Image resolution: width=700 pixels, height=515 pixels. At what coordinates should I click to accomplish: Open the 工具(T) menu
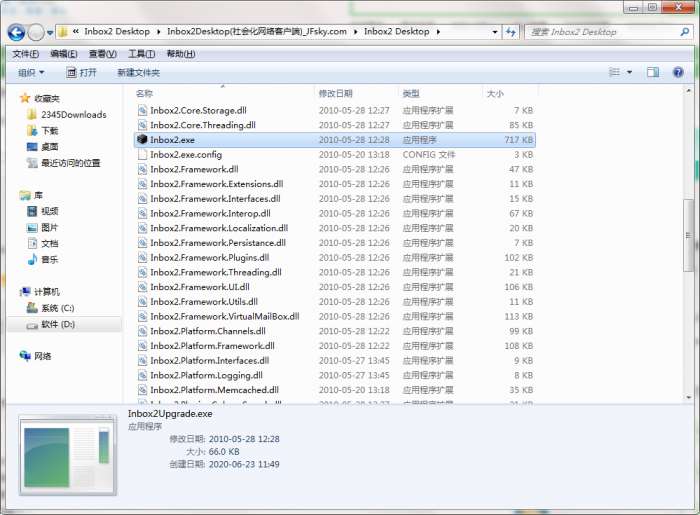point(142,54)
